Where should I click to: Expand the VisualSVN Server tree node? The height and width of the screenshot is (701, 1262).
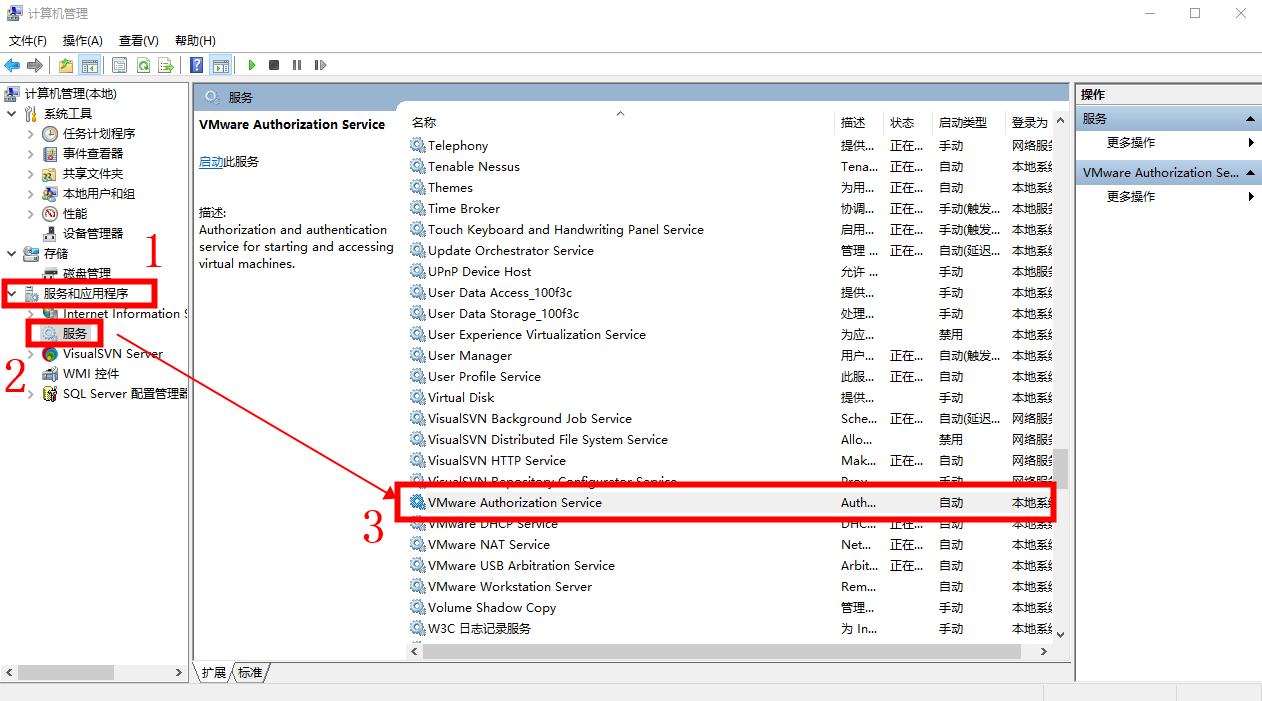click(x=31, y=352)
